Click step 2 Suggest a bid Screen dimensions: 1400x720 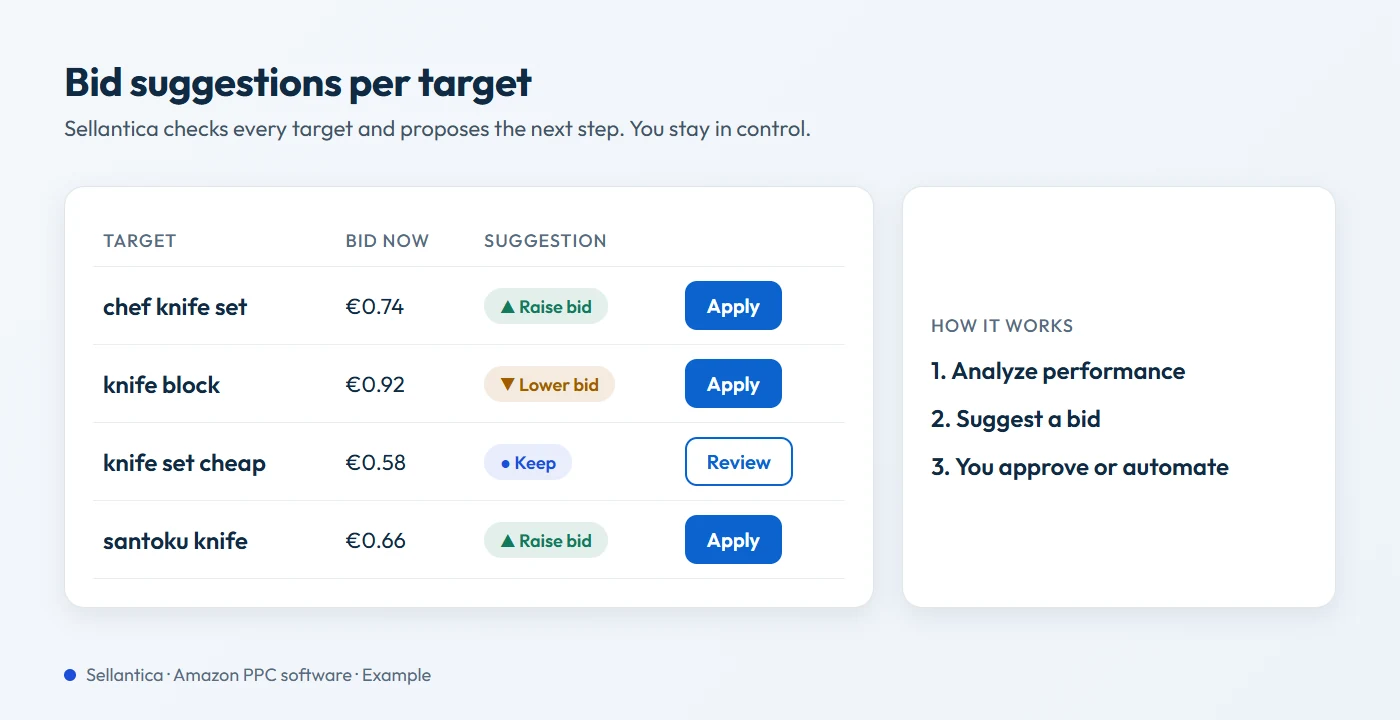1016,419
